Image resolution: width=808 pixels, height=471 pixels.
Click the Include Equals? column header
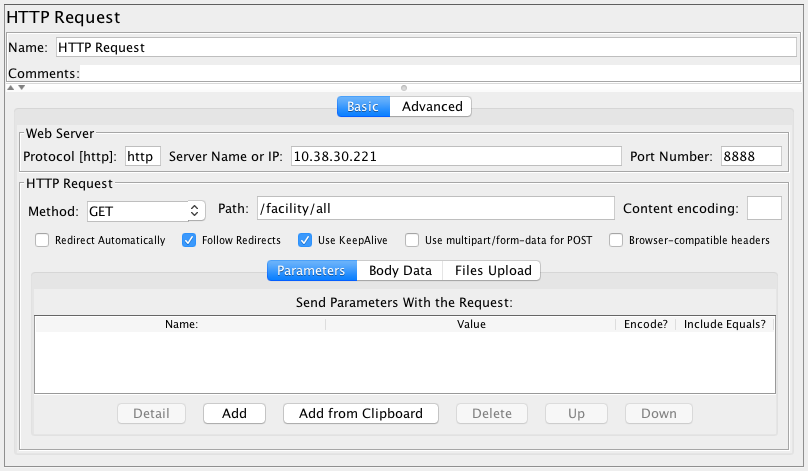(x=725, y=324)
